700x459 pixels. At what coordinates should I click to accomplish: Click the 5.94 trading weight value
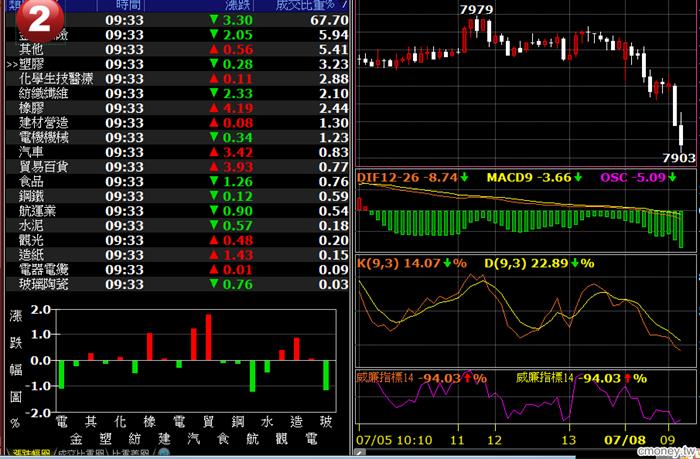click(333, 35)
